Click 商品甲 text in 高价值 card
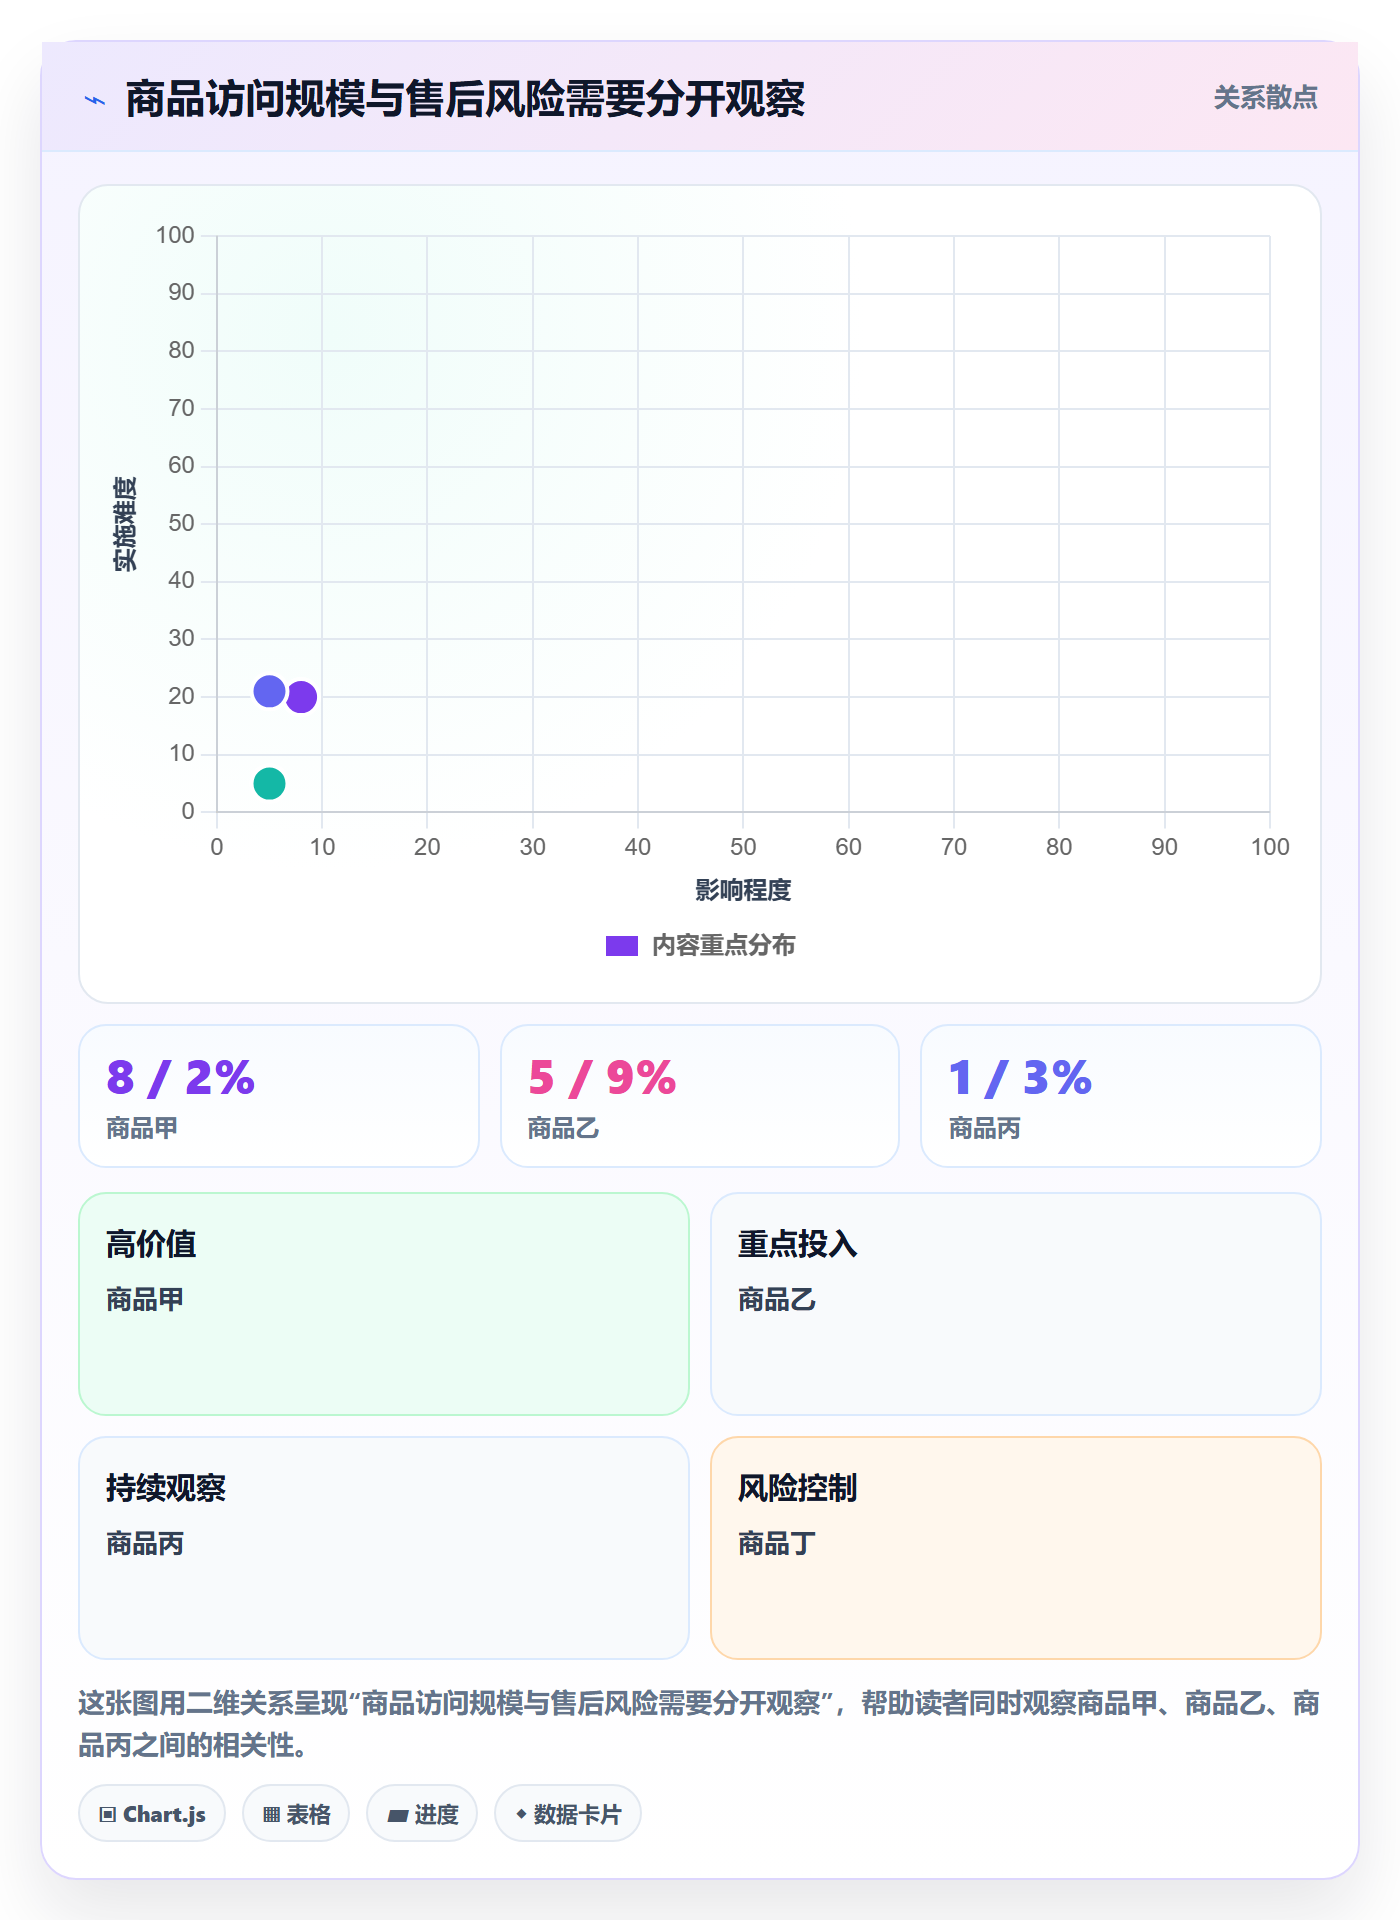Screen dimensions: 1400x1920 [145, 1300]
